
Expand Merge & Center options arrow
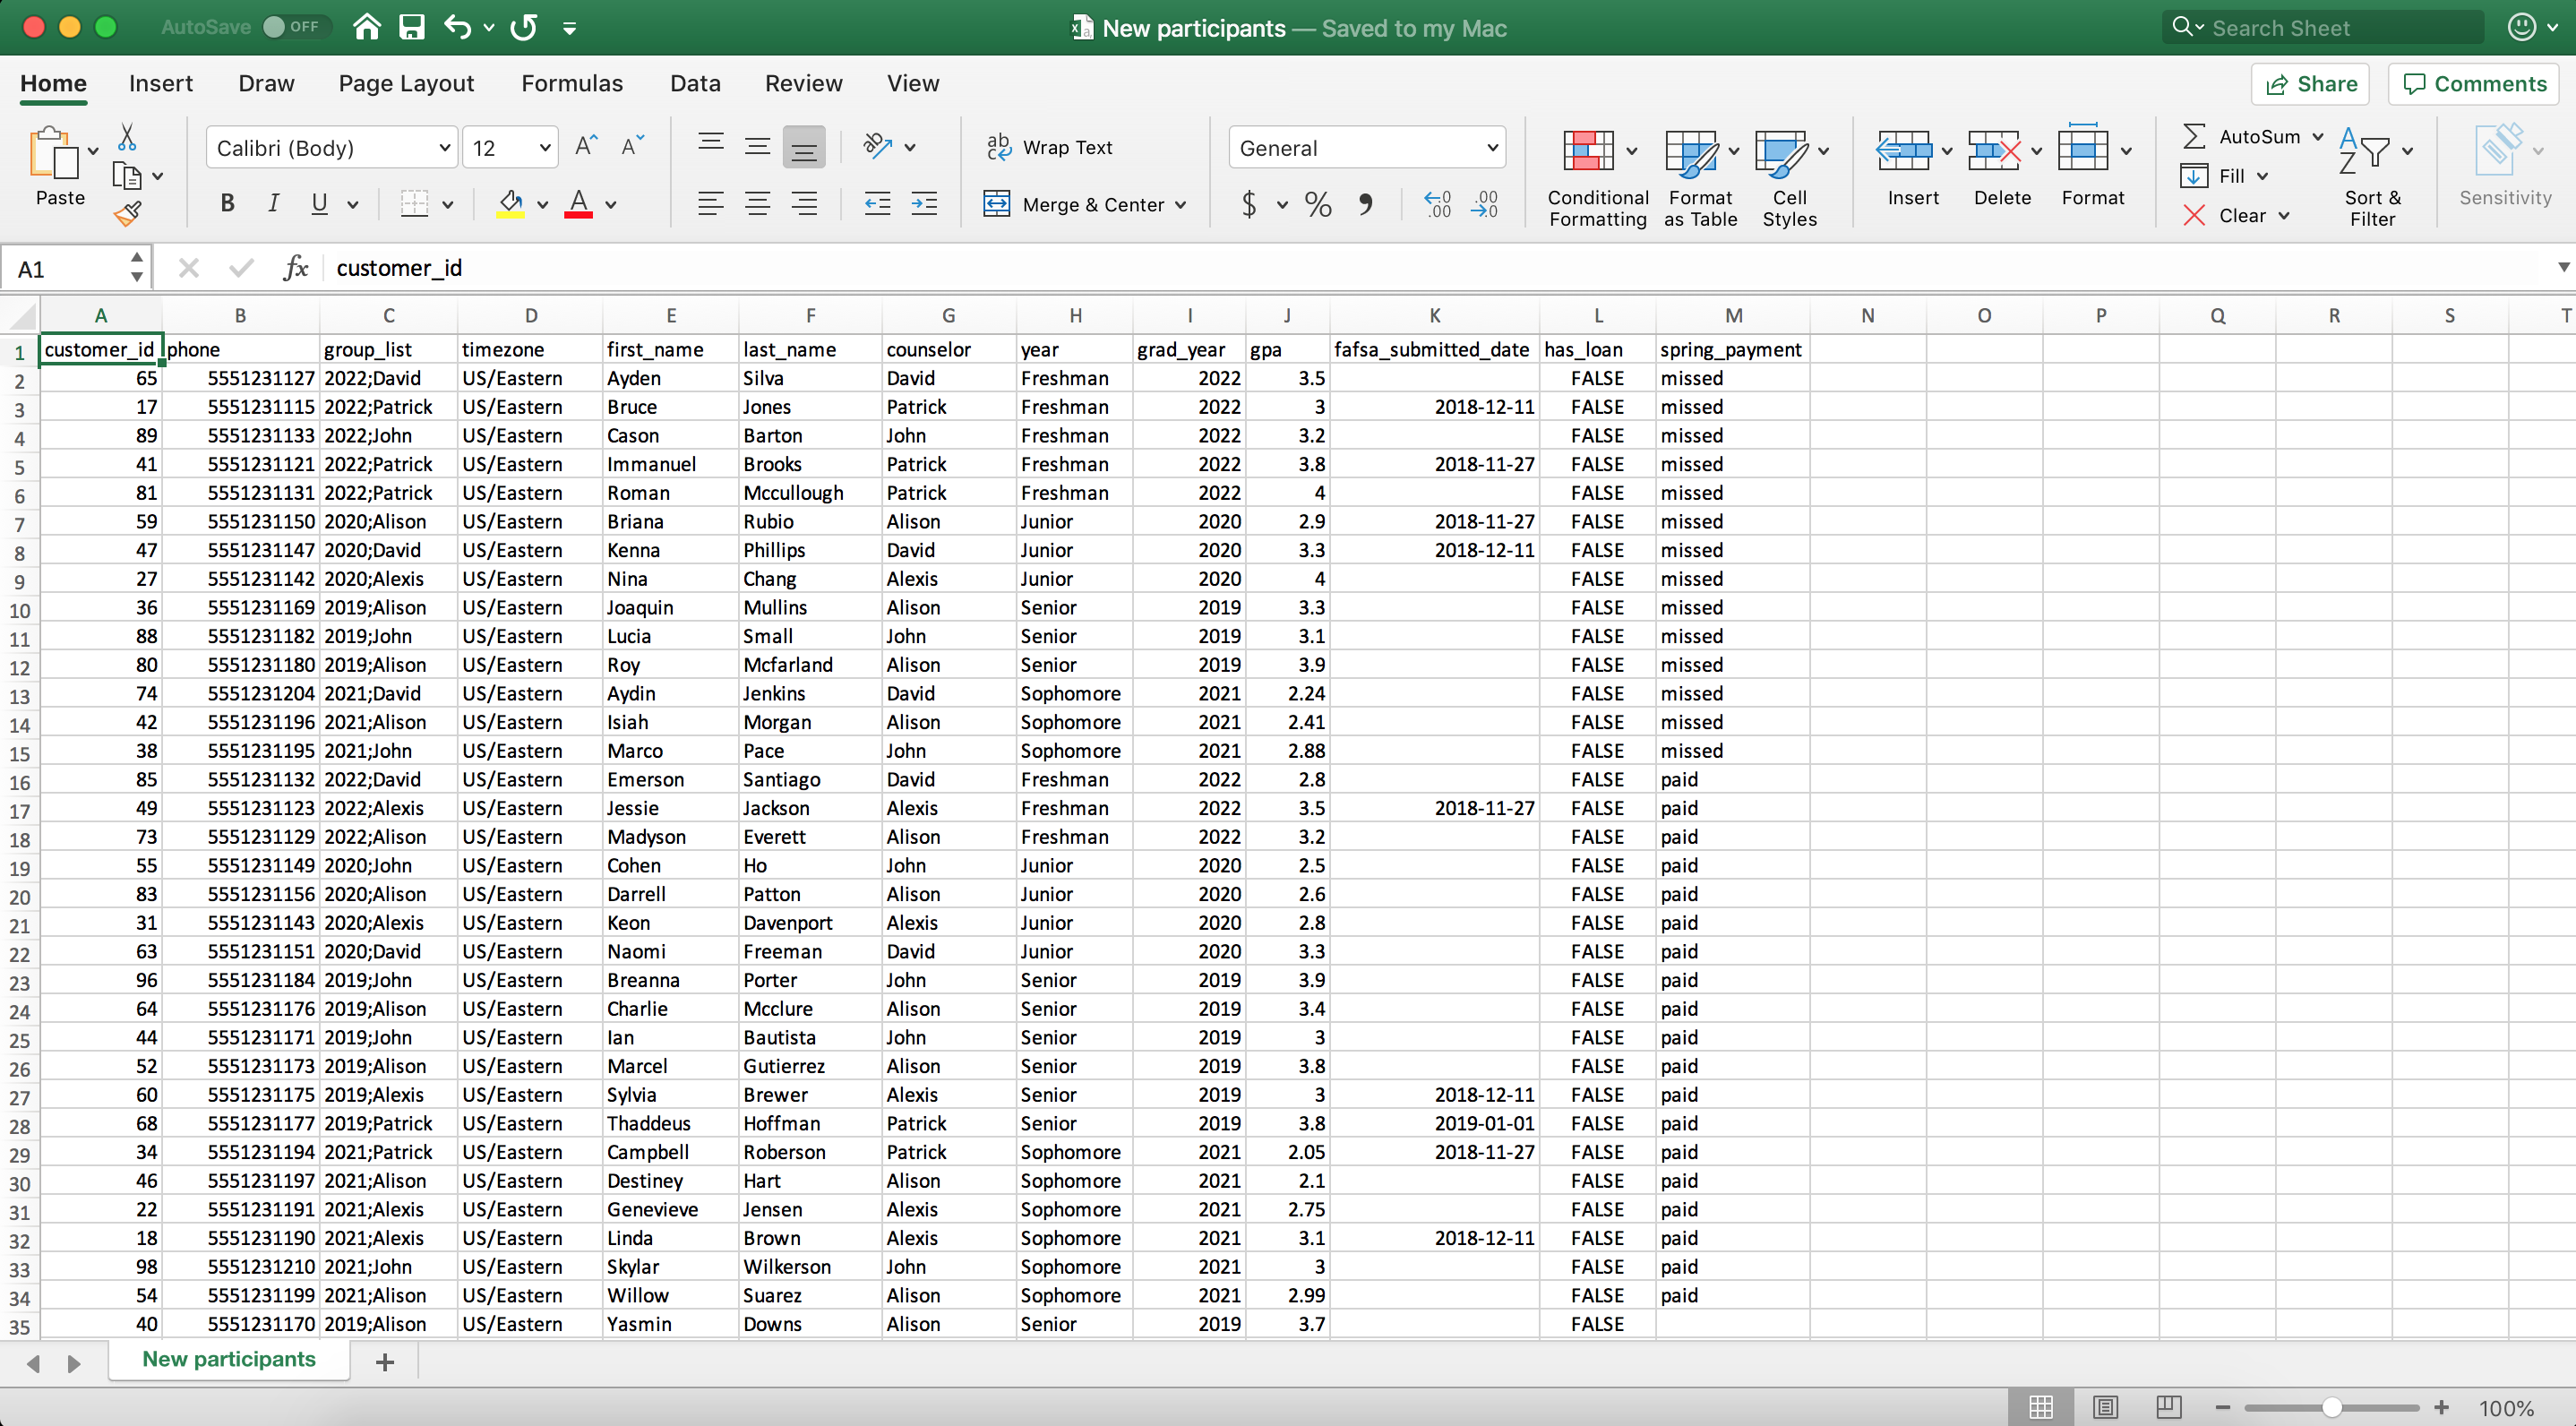[x=1181, y=205]
